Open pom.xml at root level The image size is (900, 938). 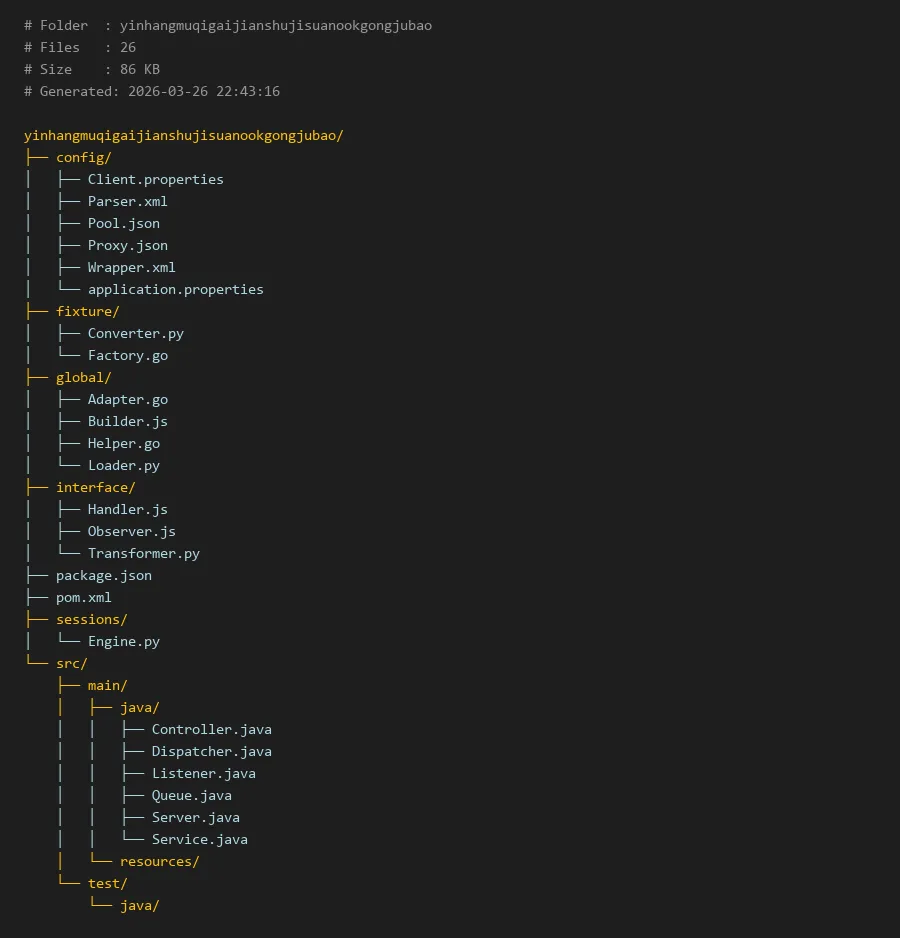[x=83, y=598]
